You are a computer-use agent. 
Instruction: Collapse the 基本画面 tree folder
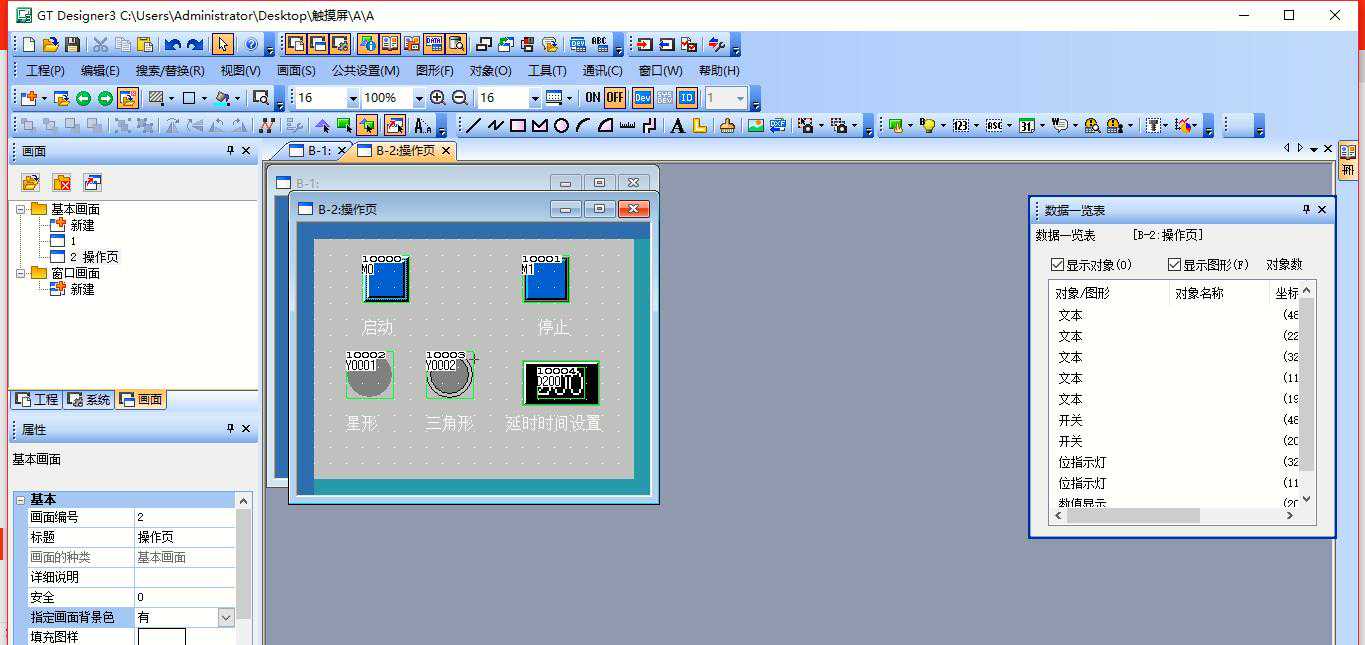tap(21, 209)
